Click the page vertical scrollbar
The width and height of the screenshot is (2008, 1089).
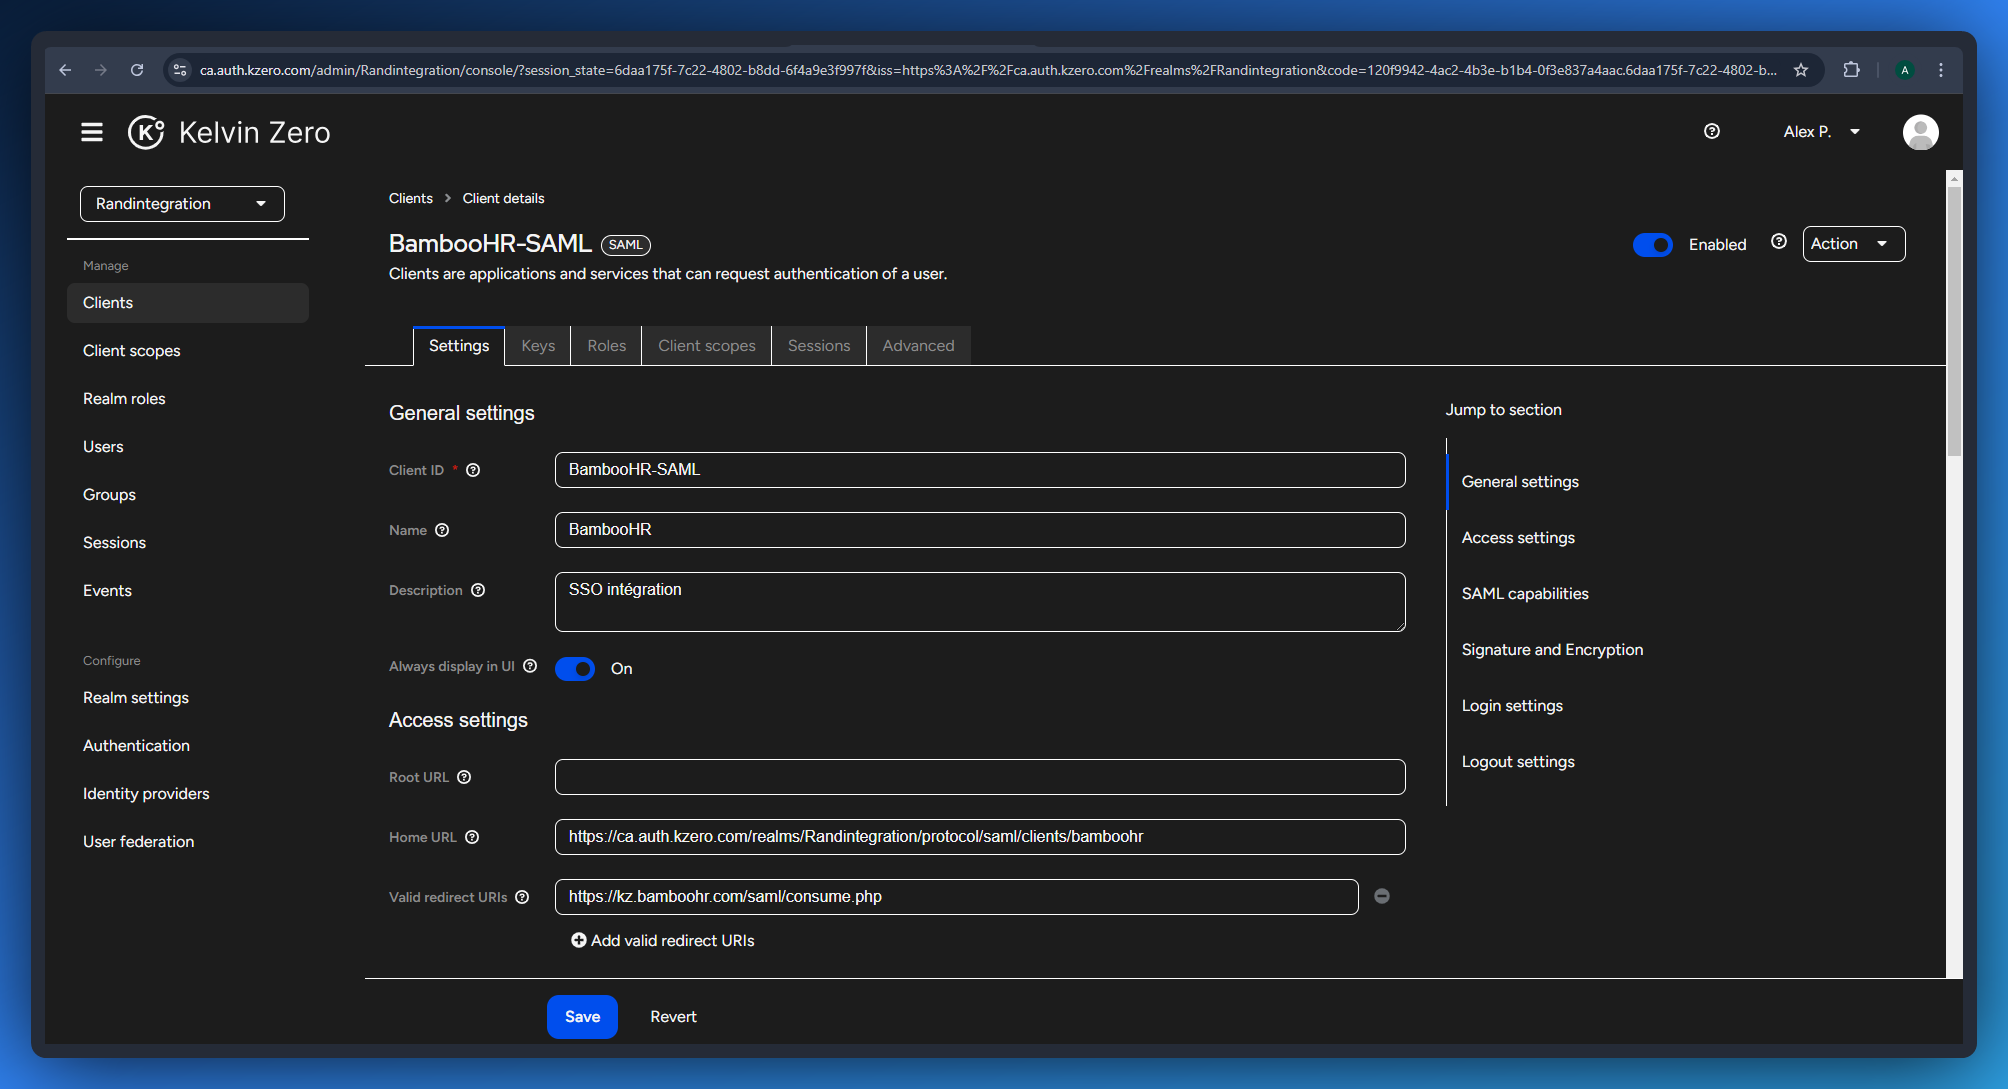click(1954, 320)
